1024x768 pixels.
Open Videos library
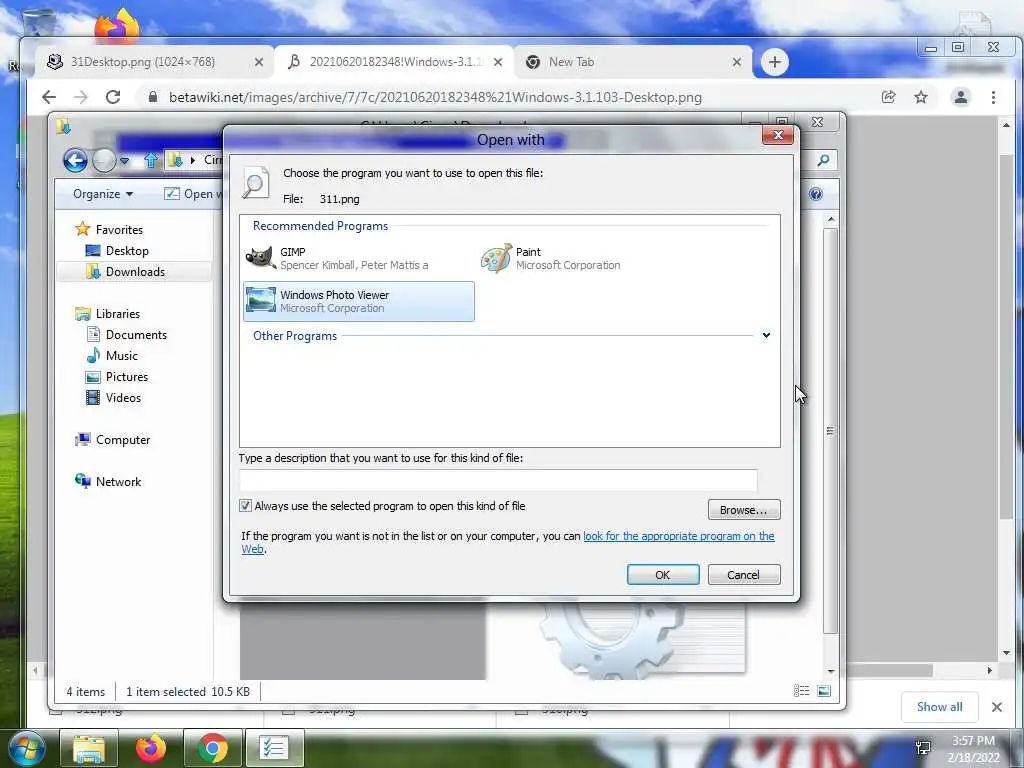pyautogui.click(x=114, y=398)
